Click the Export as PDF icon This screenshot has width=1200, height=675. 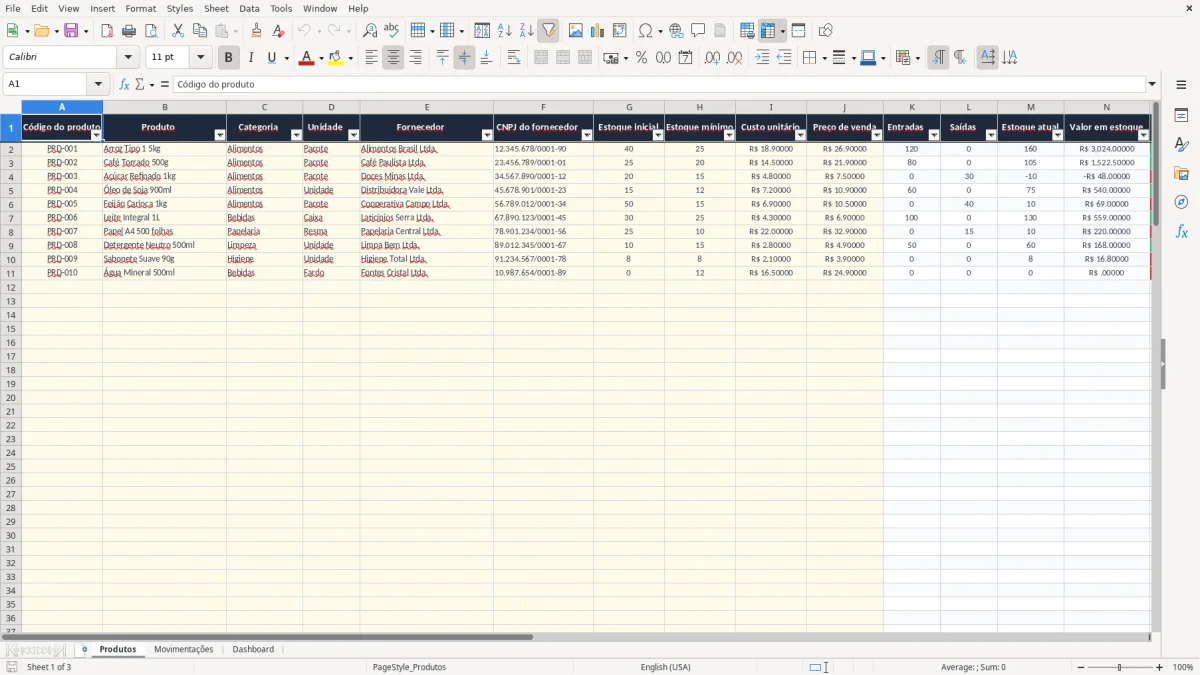(107, 31)
